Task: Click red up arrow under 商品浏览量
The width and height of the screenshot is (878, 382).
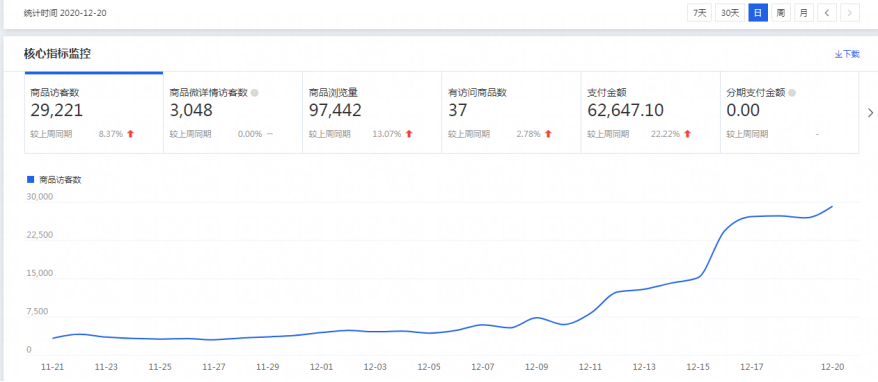Action: (409, 134)
